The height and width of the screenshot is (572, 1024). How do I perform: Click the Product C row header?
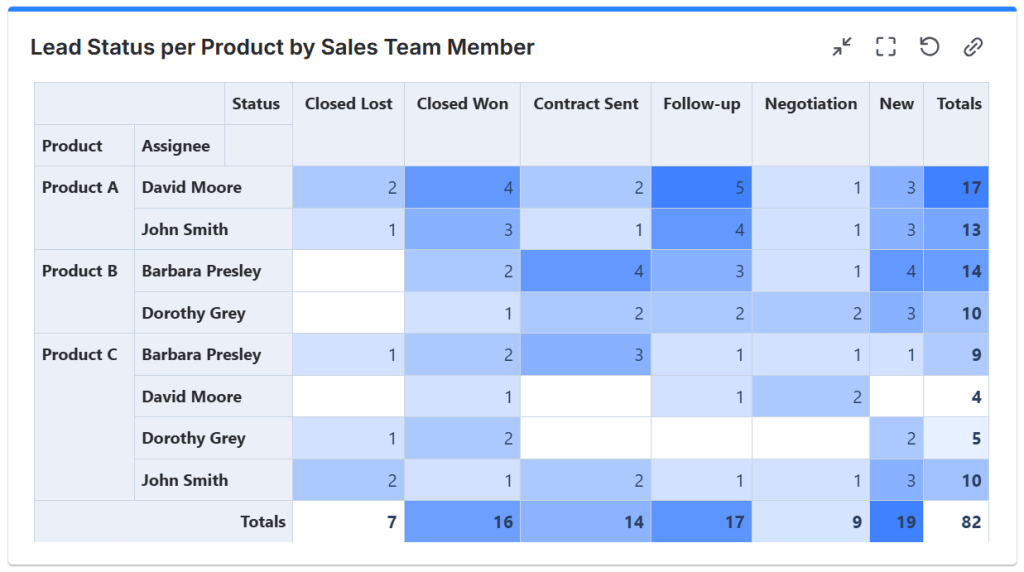pos(80,355)
